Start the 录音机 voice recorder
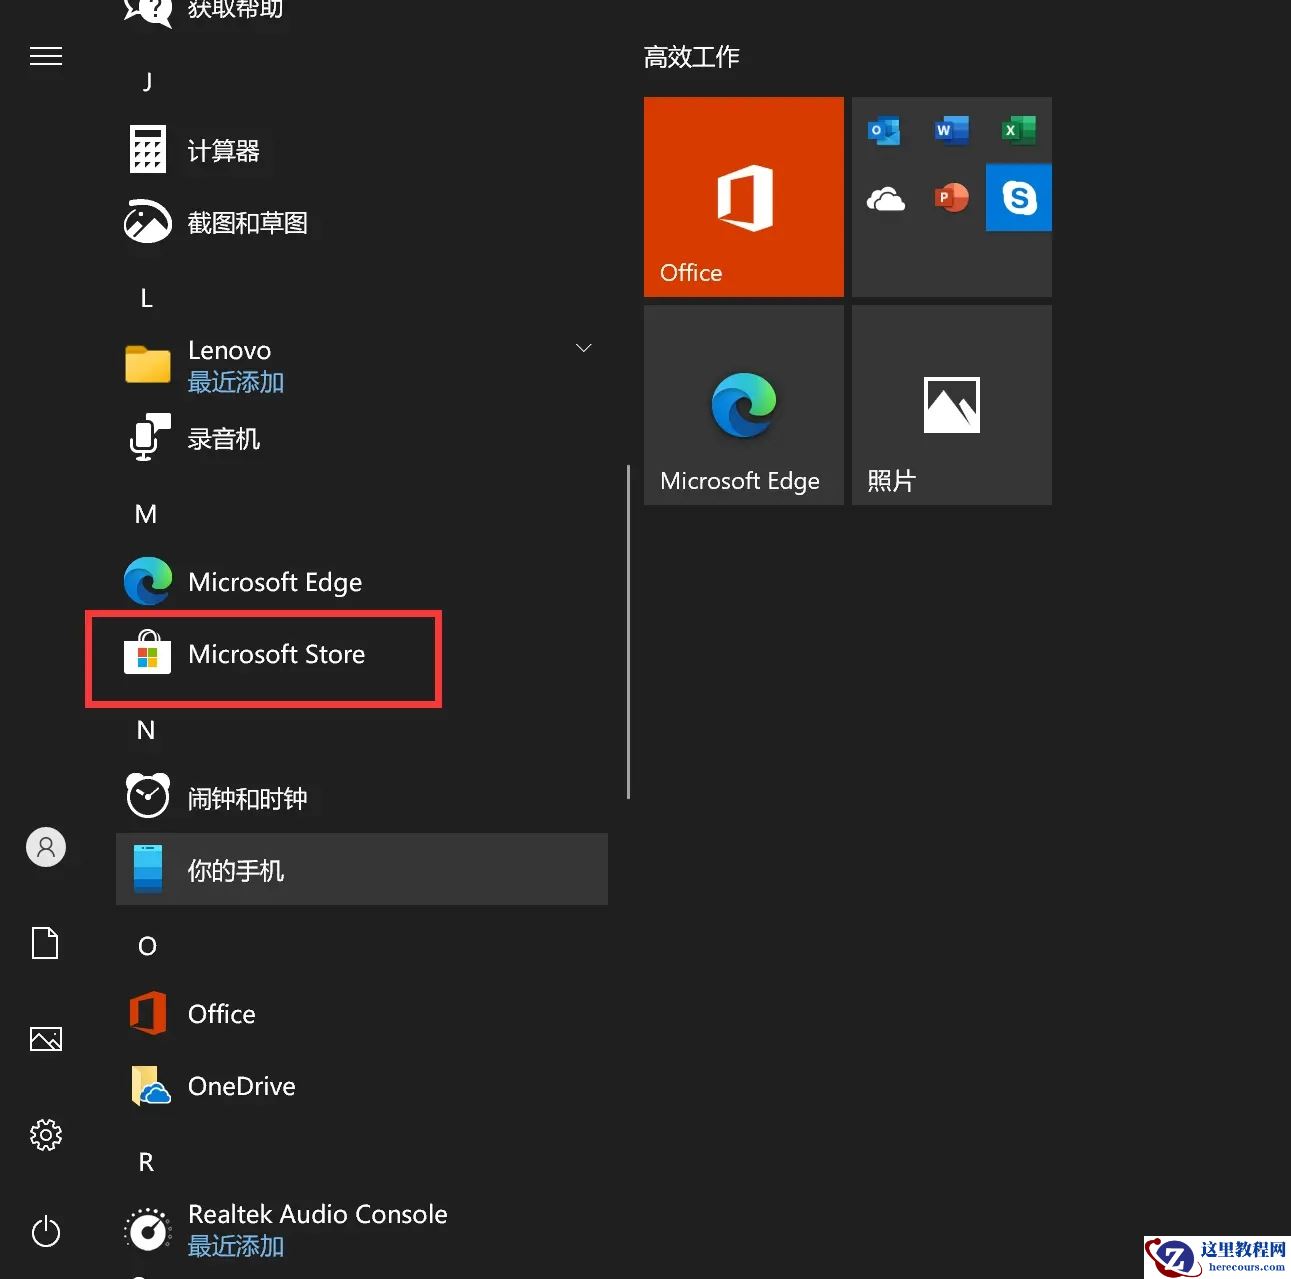This screenshot has height=1279, width=1291. tap(222, 438)
